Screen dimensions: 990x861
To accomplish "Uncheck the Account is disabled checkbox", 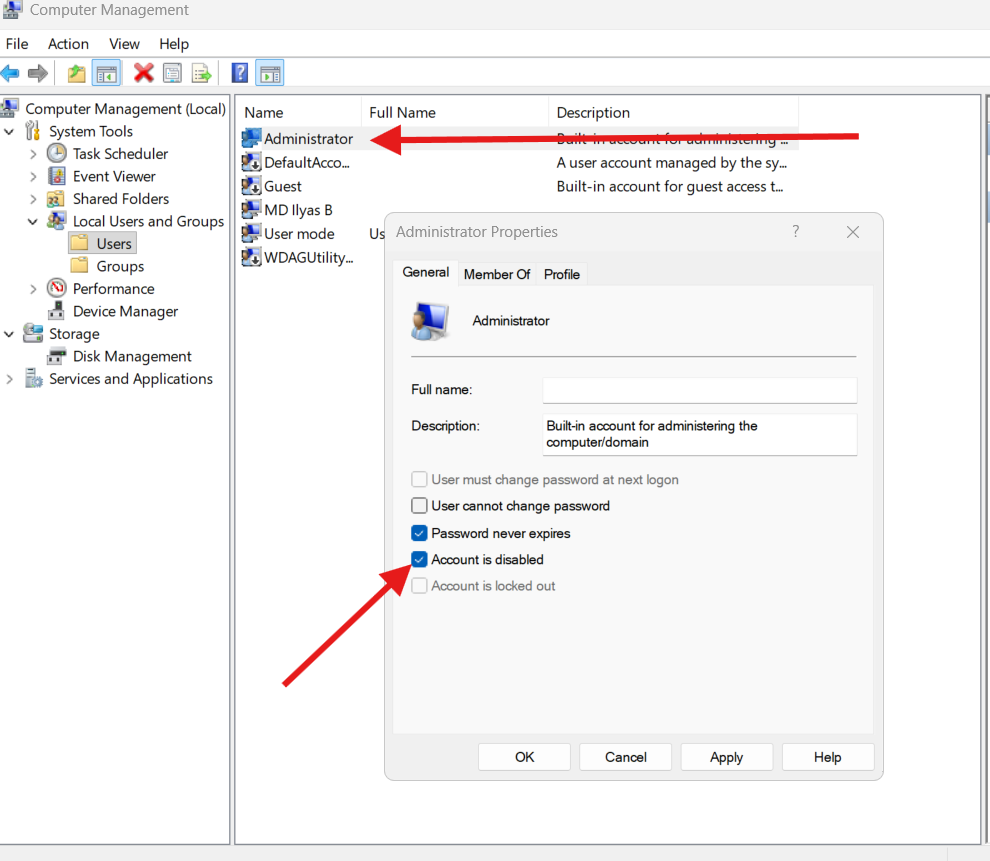I will (x=419, y=559).
